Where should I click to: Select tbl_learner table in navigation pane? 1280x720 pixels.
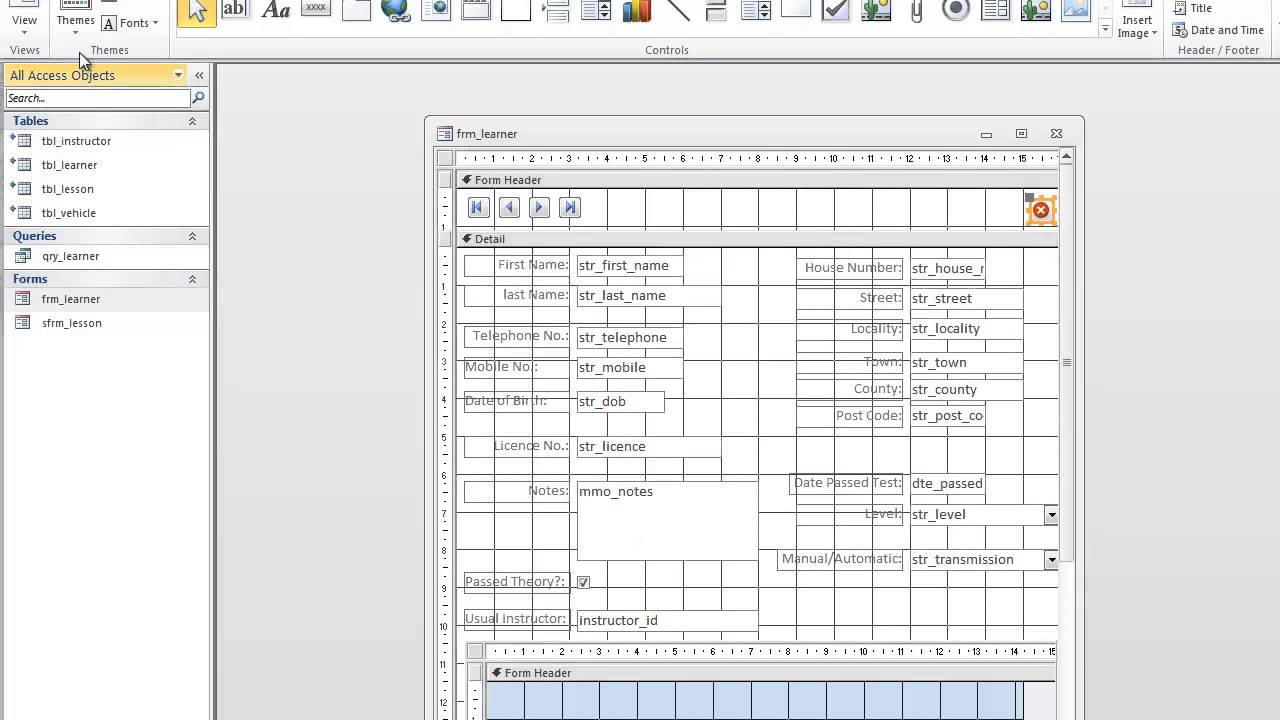pos(69,165)
